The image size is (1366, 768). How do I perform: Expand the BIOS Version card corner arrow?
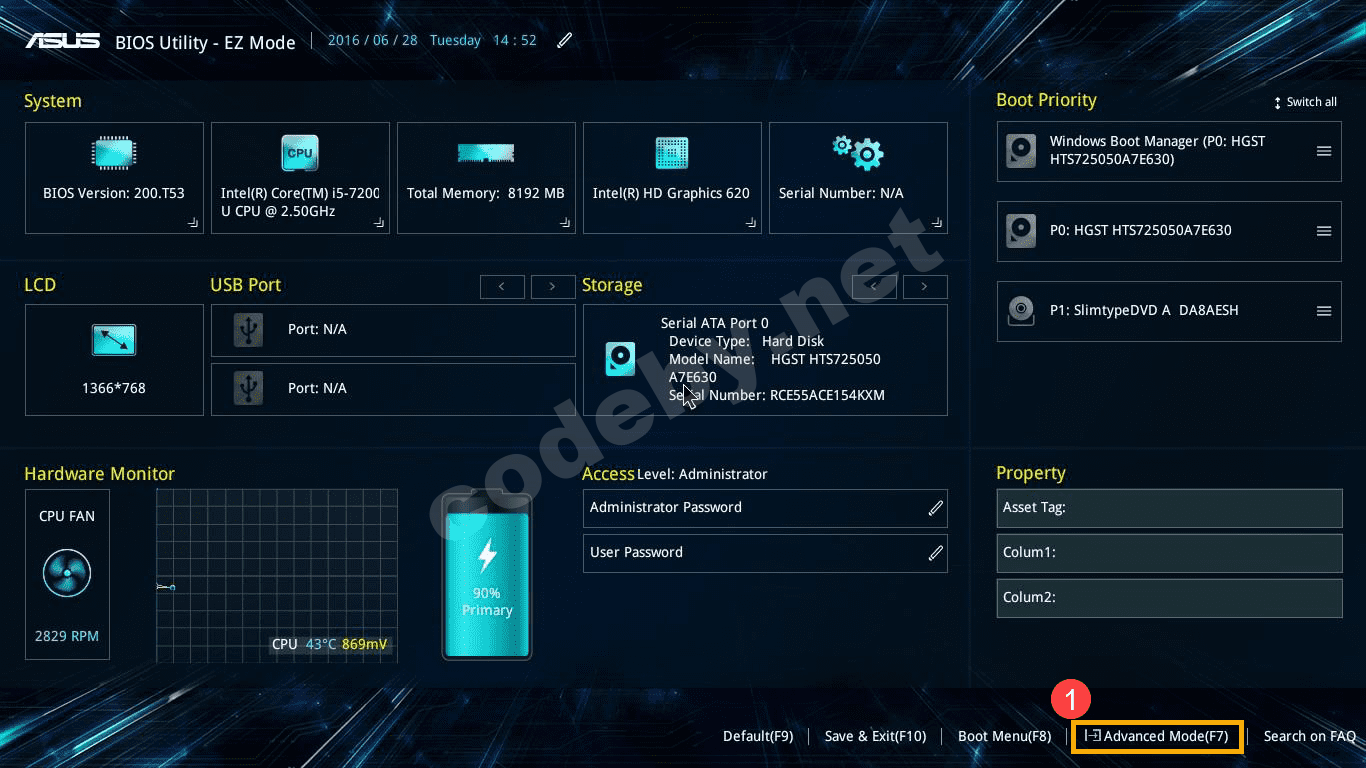pyautogui.click(x=193, y=224)
